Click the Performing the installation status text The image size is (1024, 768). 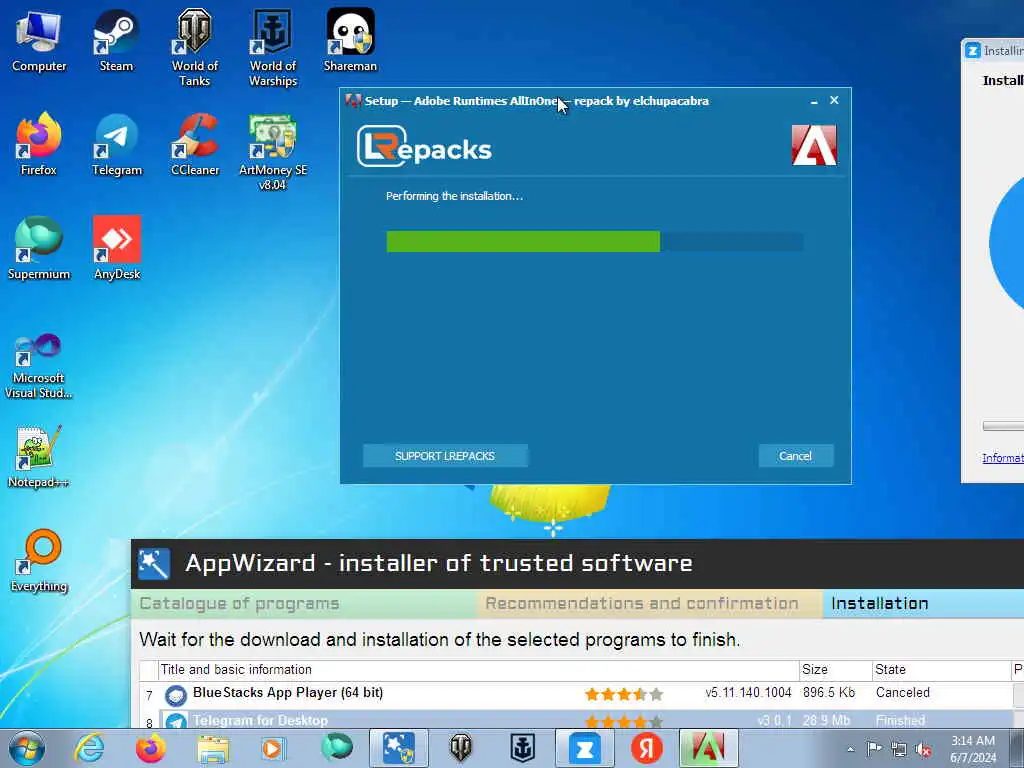point(455,196)
